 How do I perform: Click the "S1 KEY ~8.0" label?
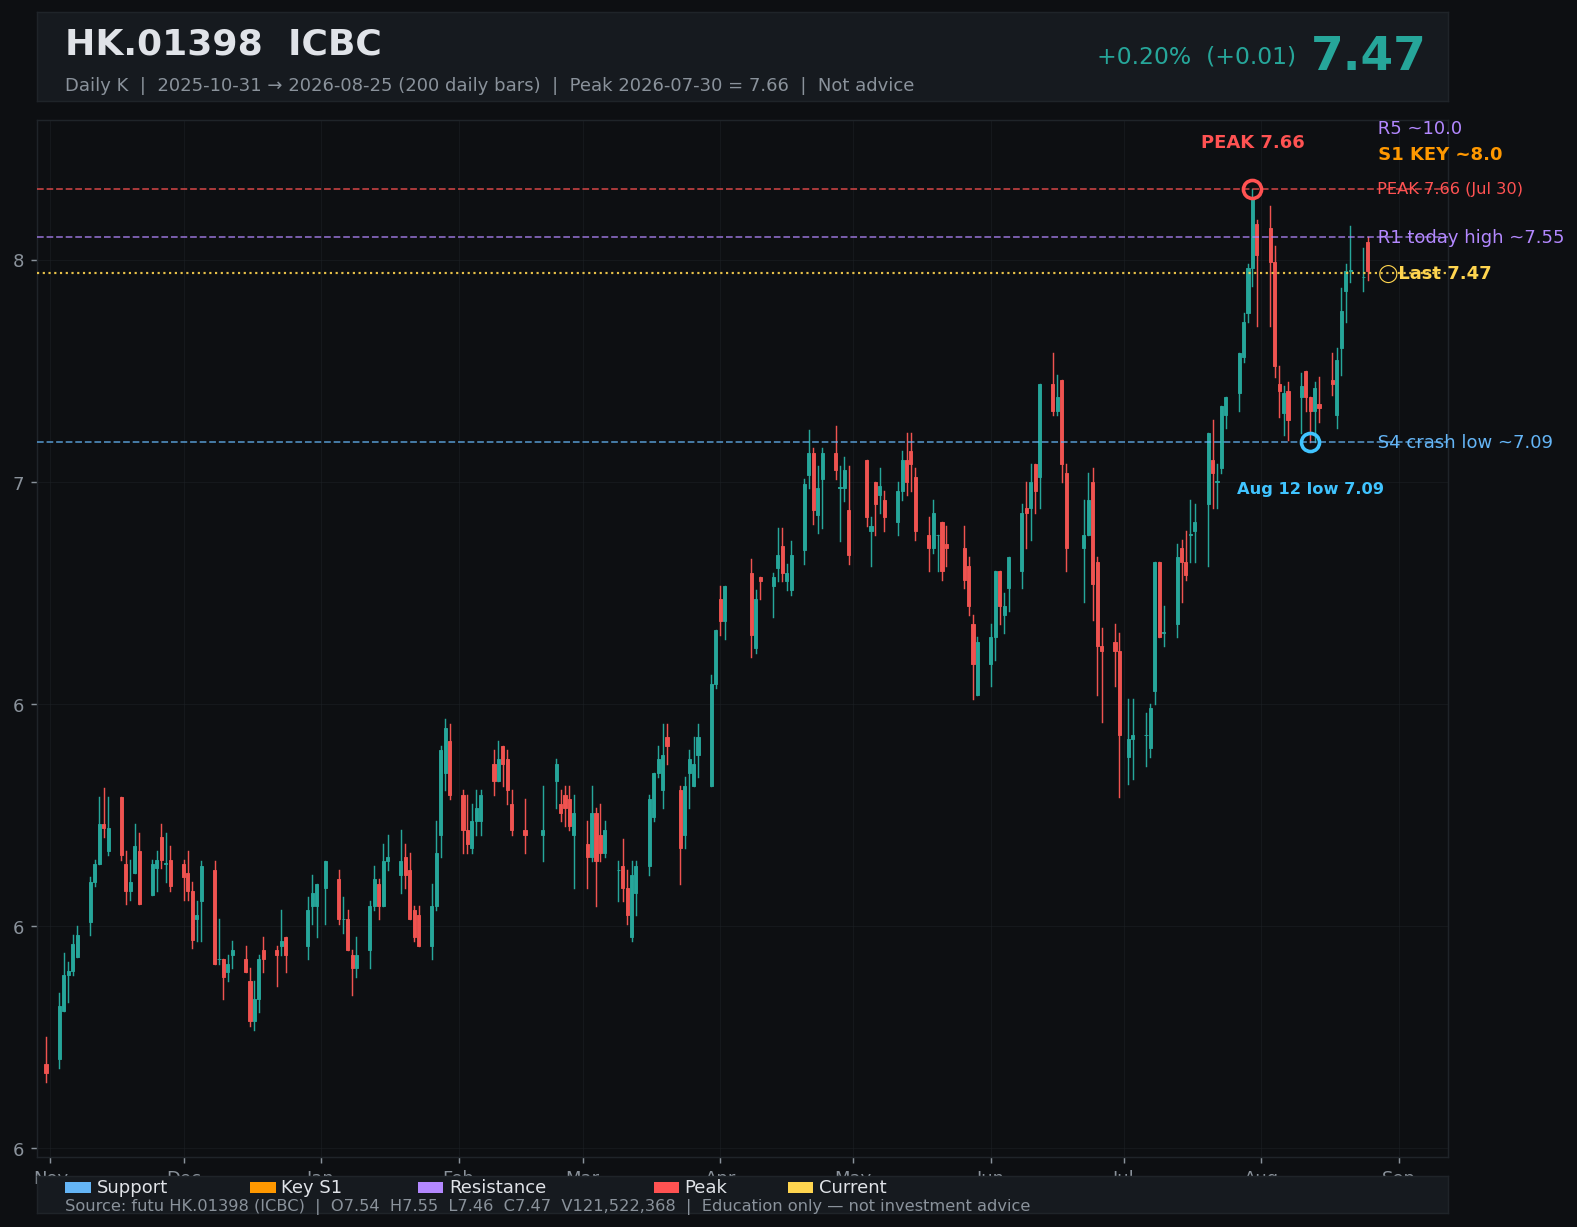(1440, 154)
